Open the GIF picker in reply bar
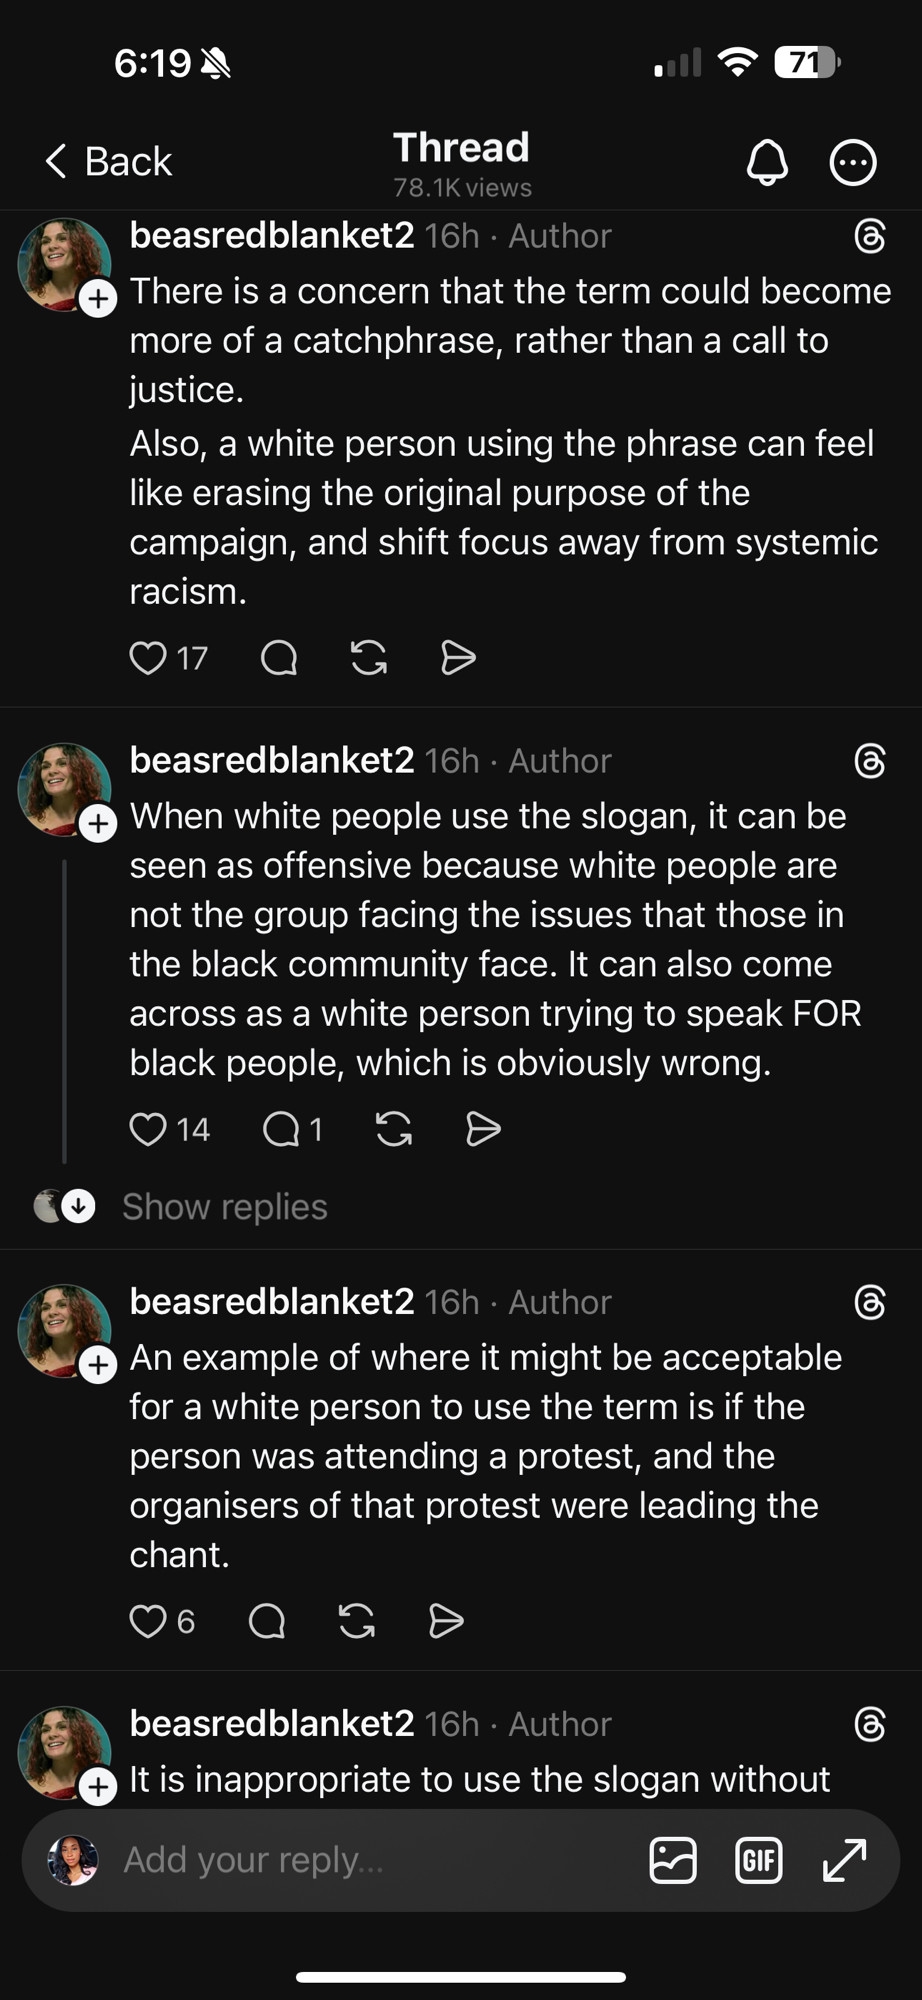The width and height of the screenshot is (922, 2000). [759, 1861]
